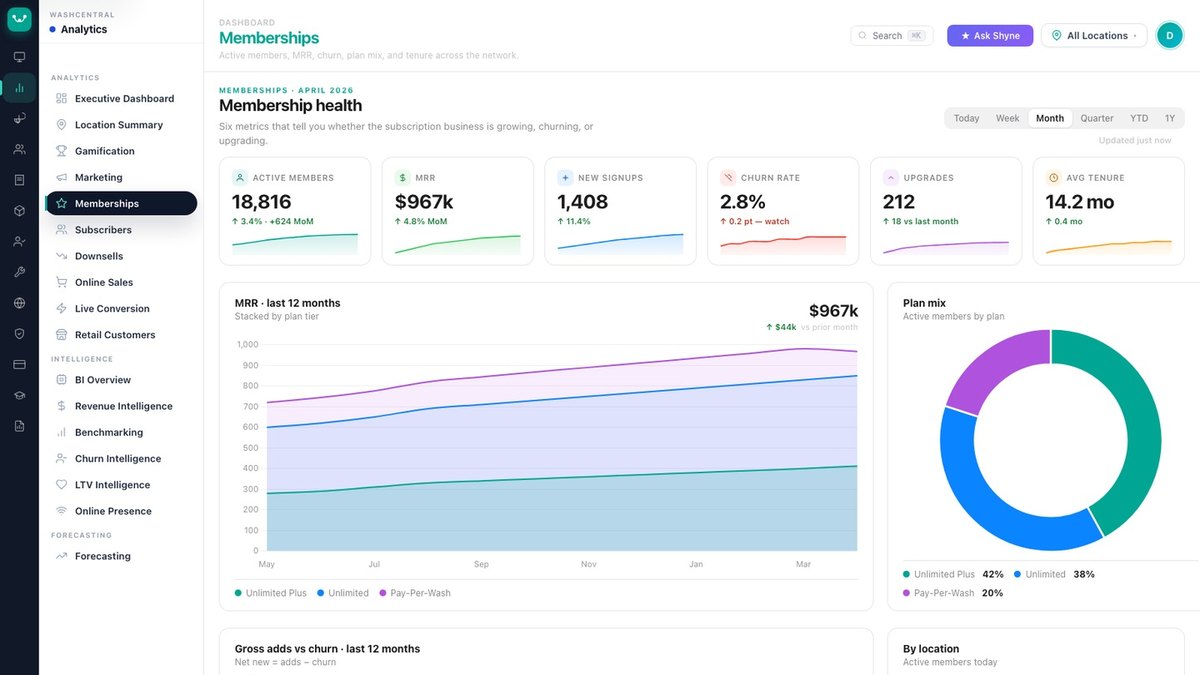Click the Upgrades card arrow icon

coord(891,178)
